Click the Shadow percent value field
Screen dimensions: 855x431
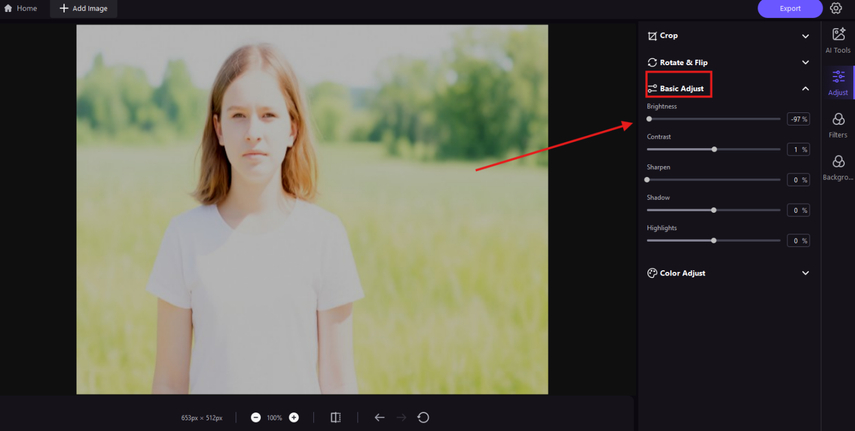[798, 210]
